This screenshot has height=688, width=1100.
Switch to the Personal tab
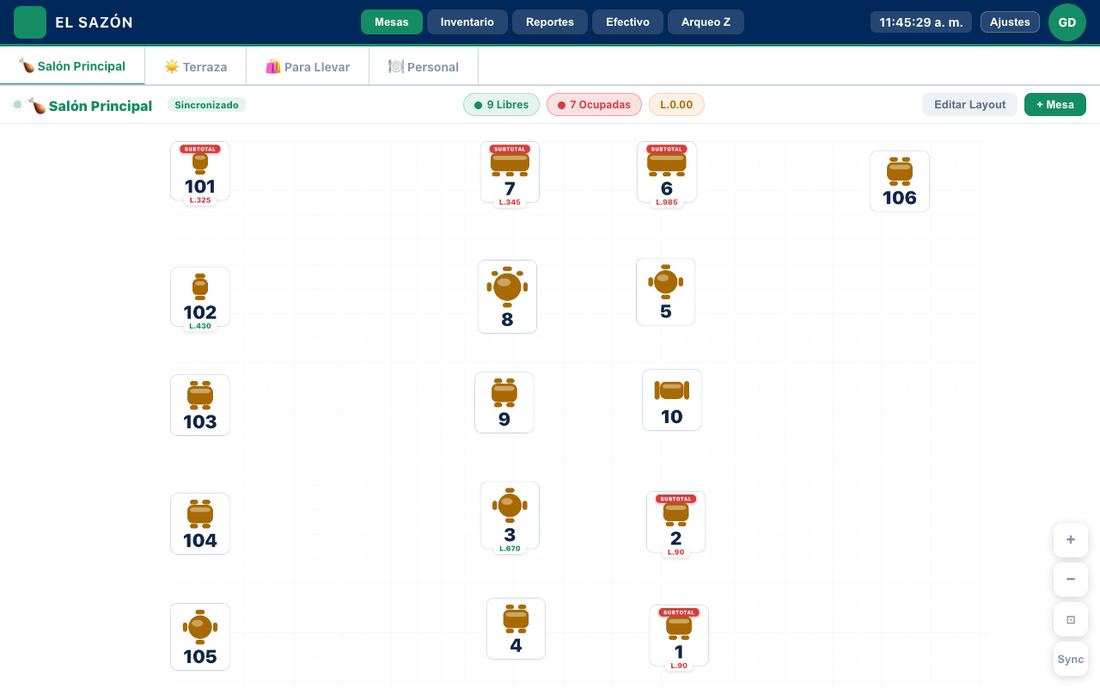click(x=424, y=67)
